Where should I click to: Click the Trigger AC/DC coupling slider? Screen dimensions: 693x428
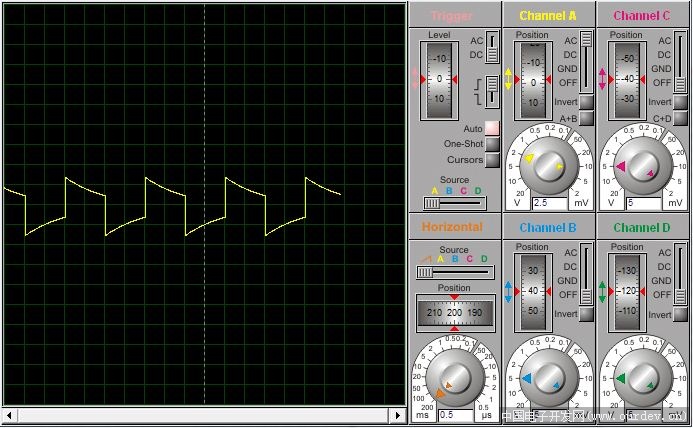click(x=492, y=47)
